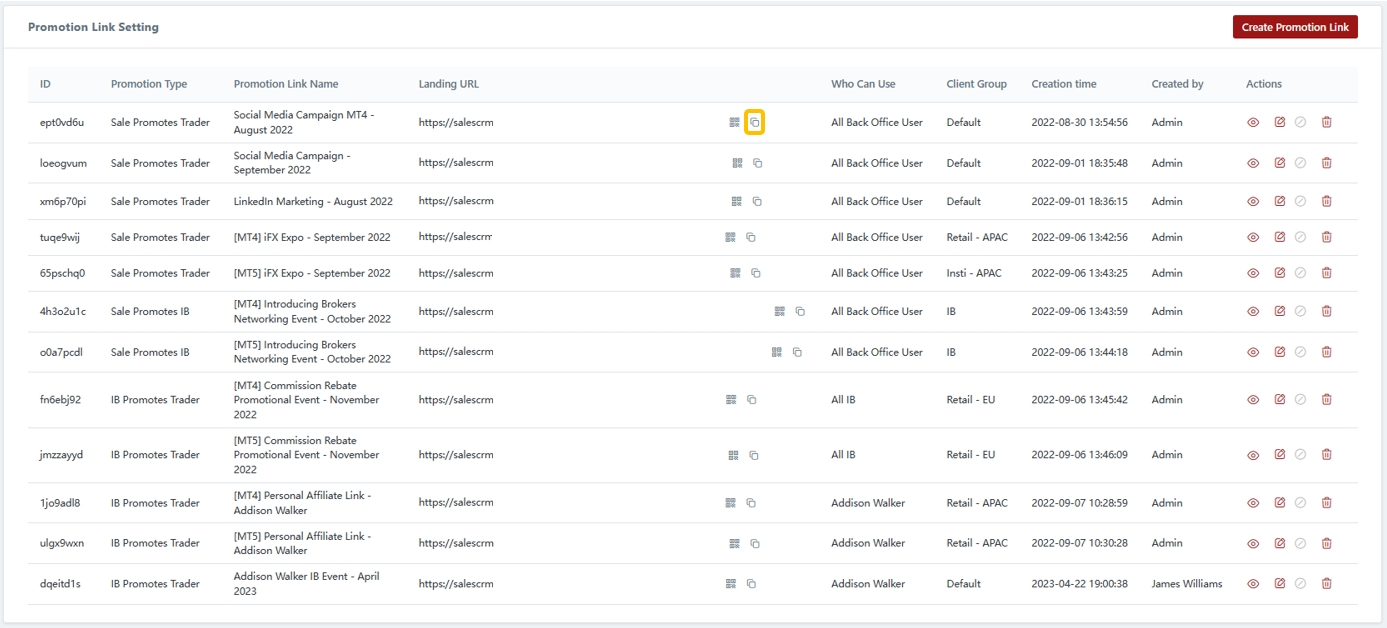The height and width of the screenshot is (628, 1387).
Task: Open the landing URL for link xm6p70pi
Action: [x=456, y=201]
